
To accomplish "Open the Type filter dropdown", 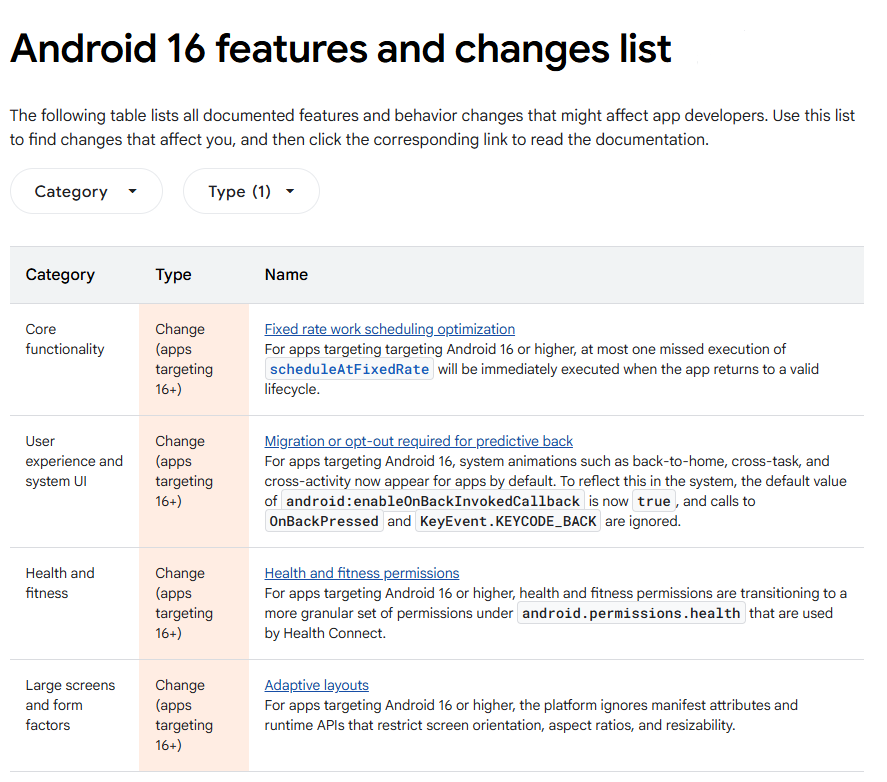I will (x=240, y=191).
